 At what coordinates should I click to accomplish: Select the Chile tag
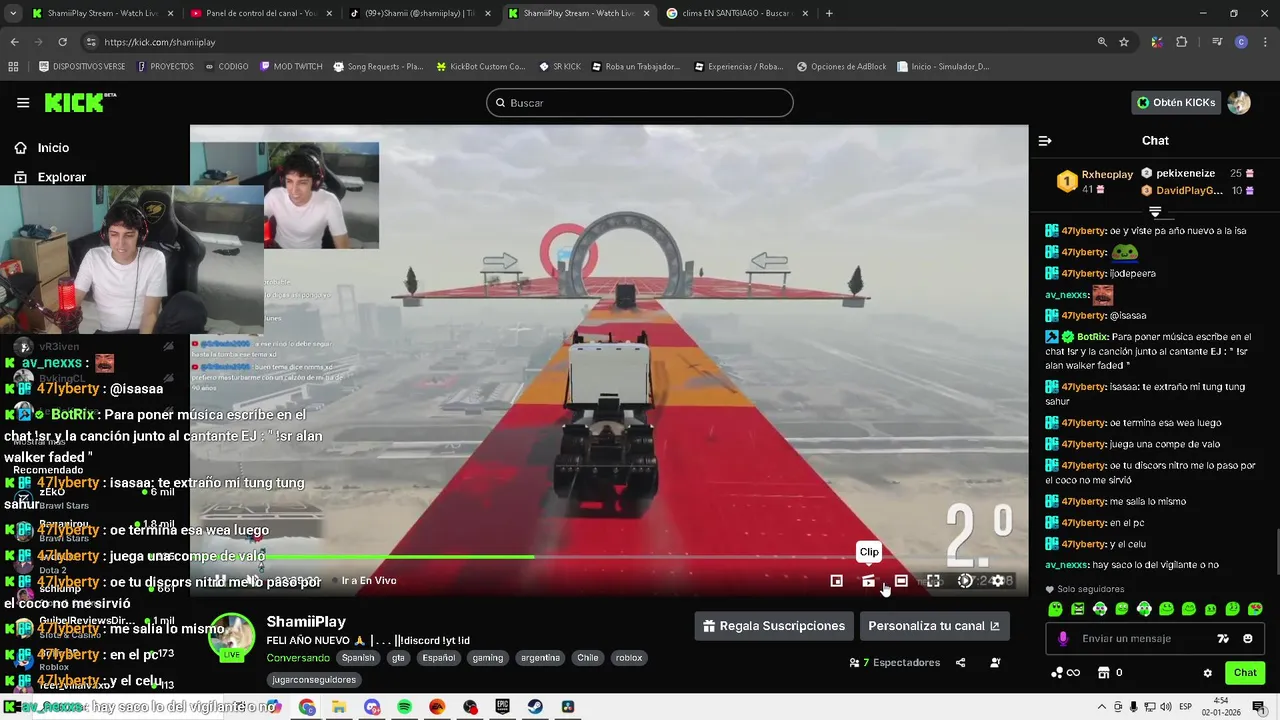587,658
